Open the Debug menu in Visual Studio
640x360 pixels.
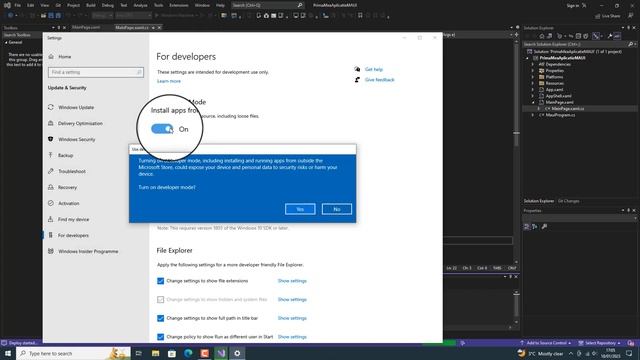[x=108, y=5]
